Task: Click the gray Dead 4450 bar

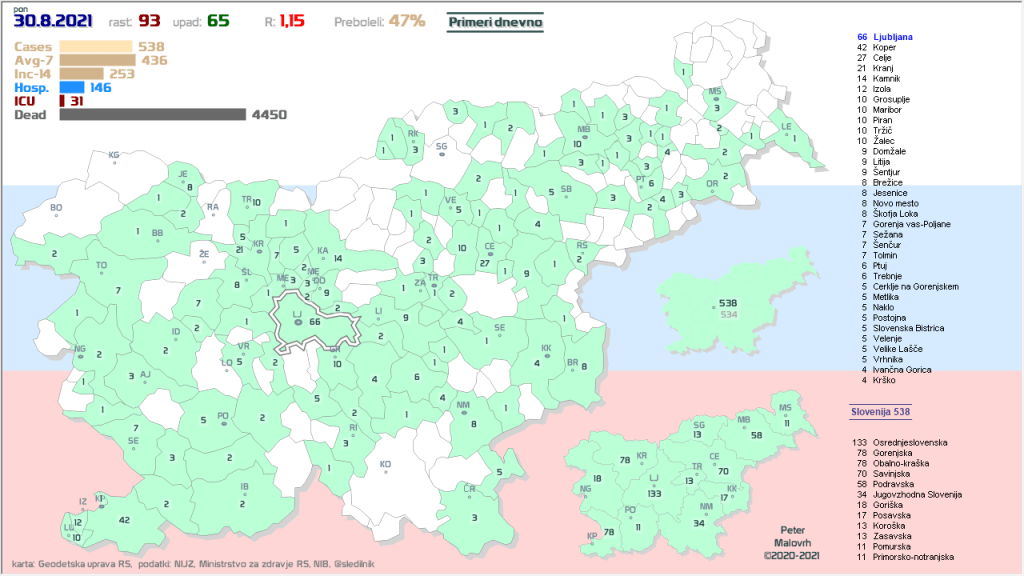Action: click(152, 115)
